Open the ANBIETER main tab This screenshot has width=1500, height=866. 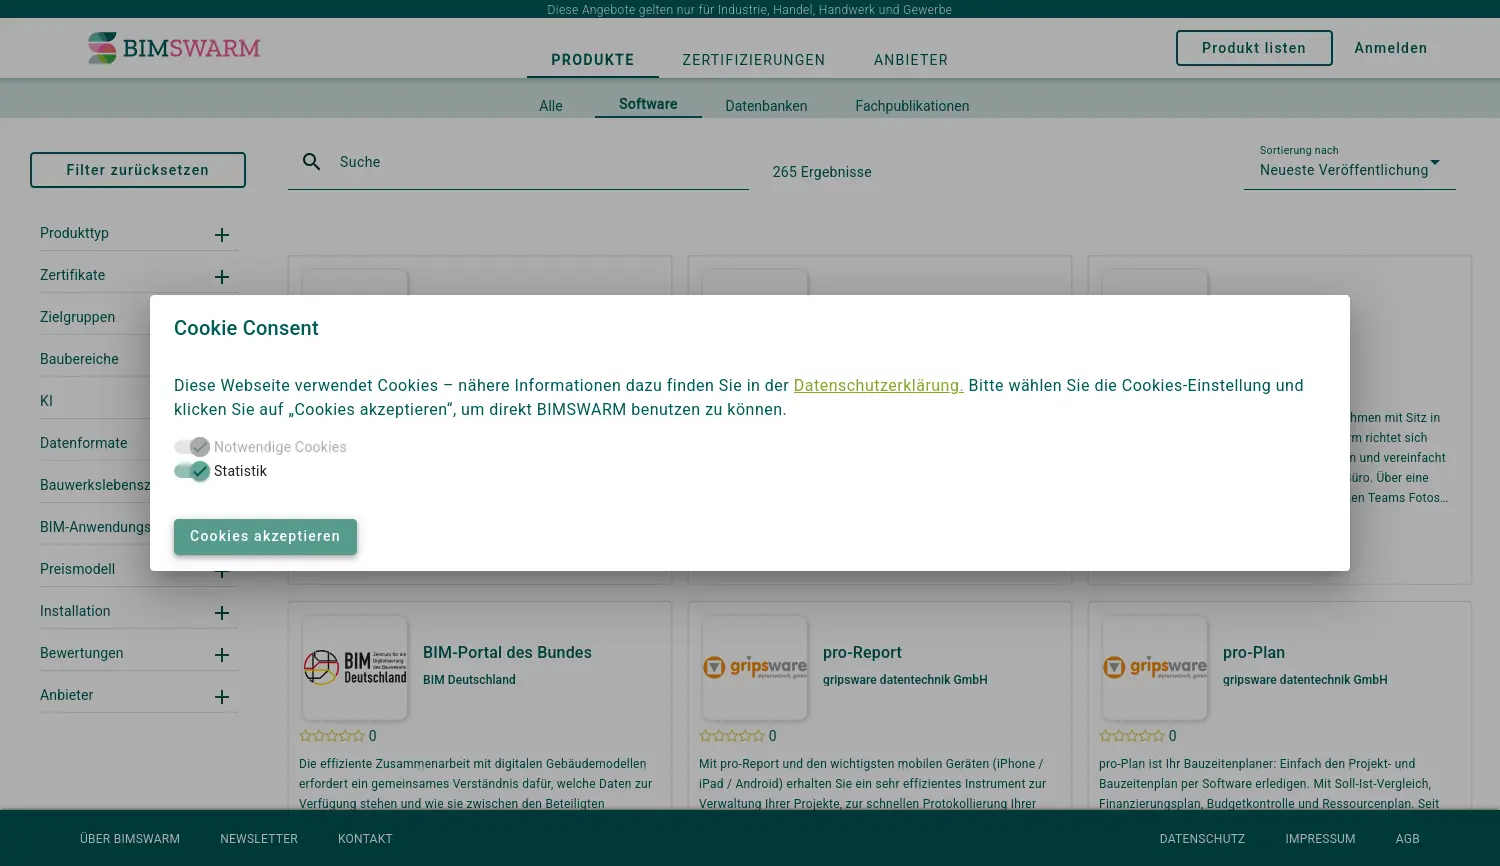[x=911, y=60]
